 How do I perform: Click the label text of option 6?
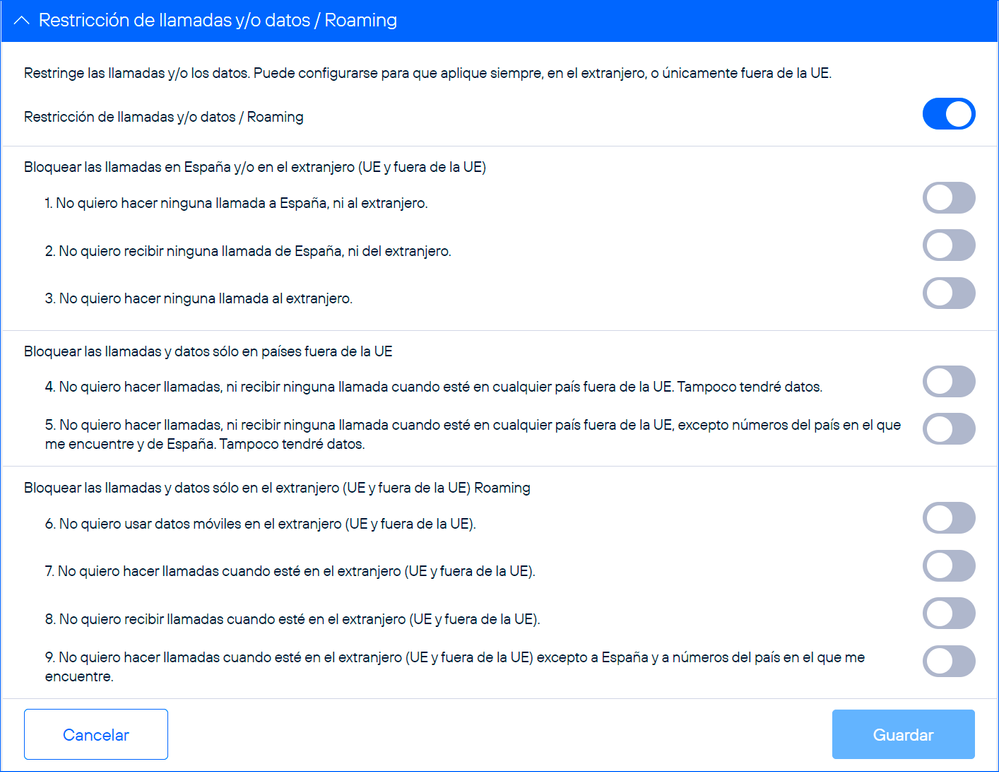[x=260, y=523]
